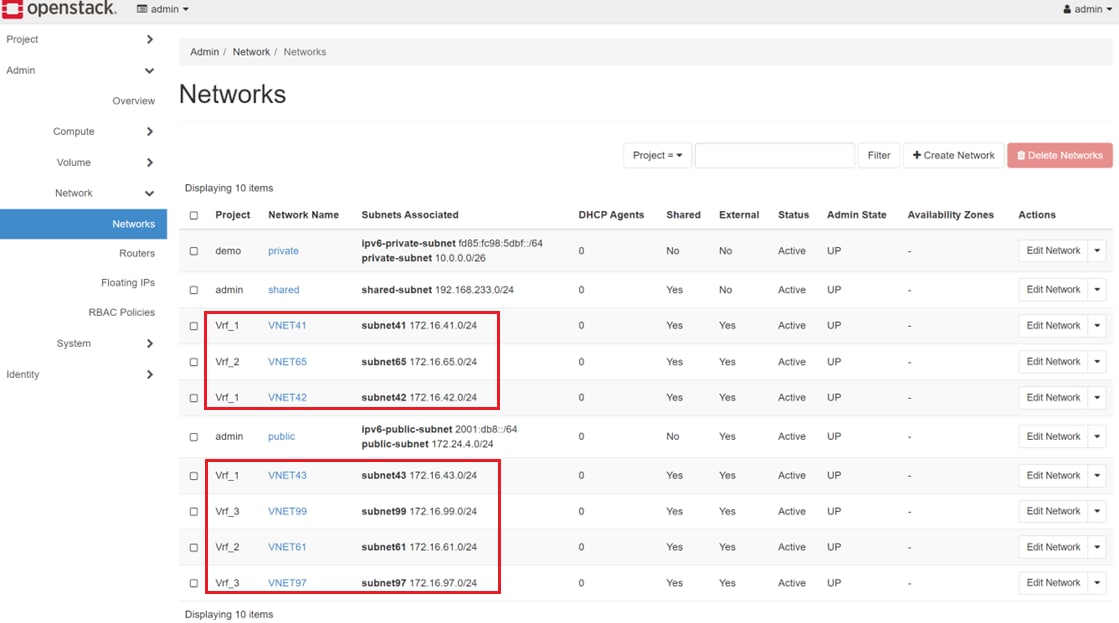Click the Filter button
This screenshot has height=623, width=1119.
879,155
